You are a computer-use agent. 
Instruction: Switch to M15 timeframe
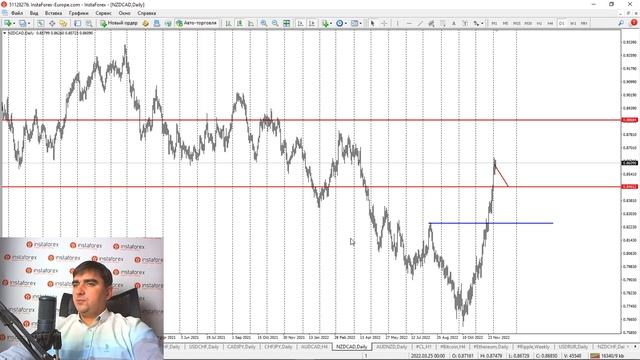[517, 23]
